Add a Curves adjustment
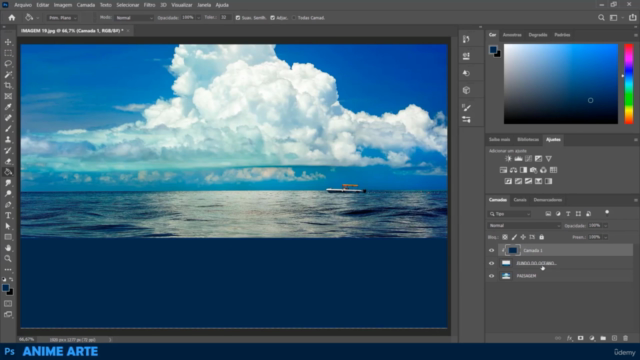The image size is (640, 360). point(529,158)
